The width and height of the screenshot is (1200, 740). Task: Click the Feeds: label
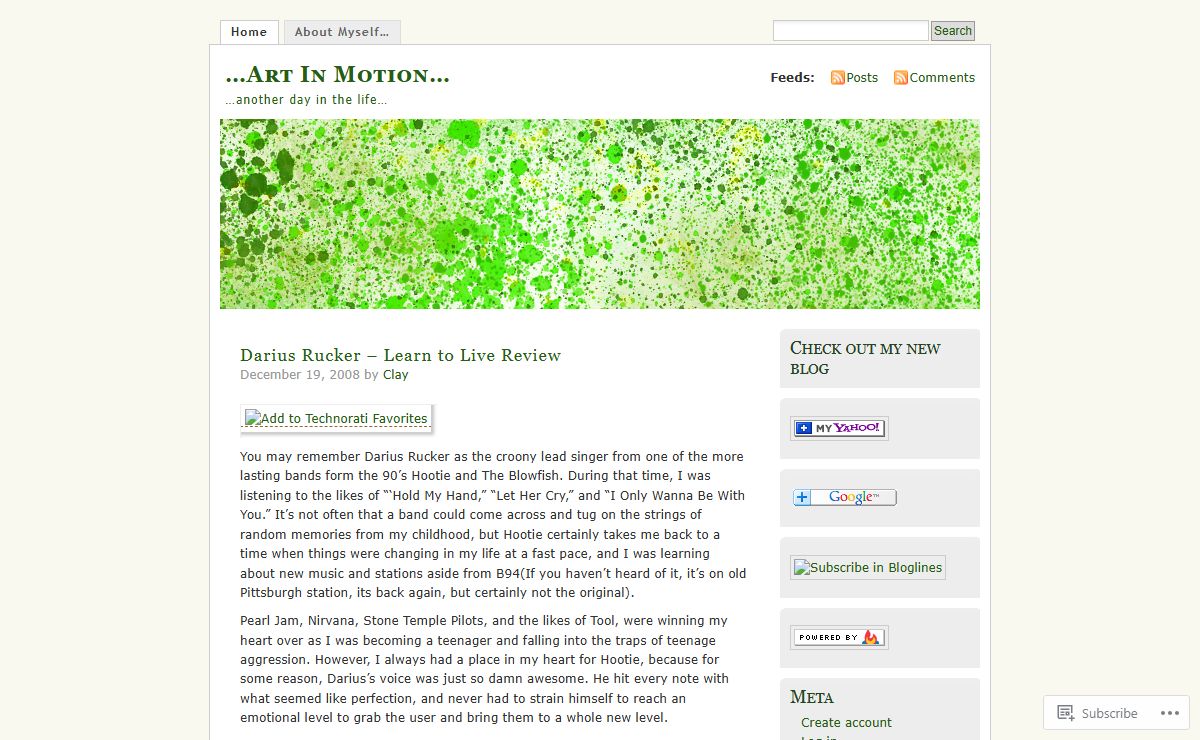coord(792,78)
